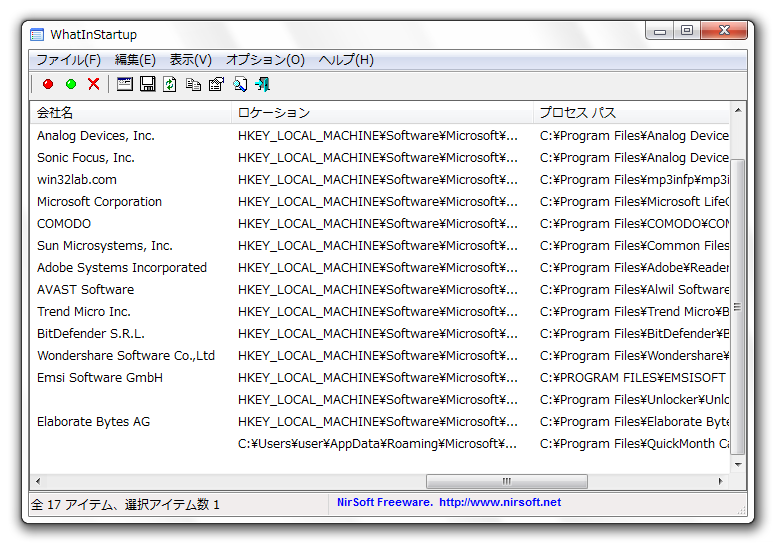The width and height of the screenshot is (779, 547).
Task: Select the Sonic Focus, Inc. row
Action: pyautogui.click(x=380, y=157)
